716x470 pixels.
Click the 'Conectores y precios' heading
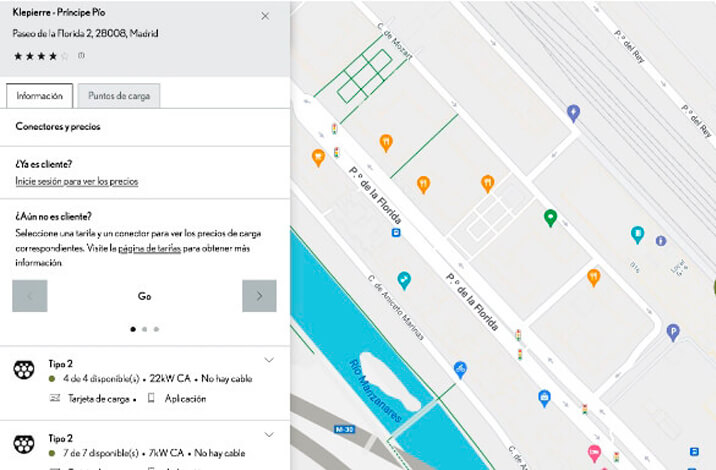58,127
